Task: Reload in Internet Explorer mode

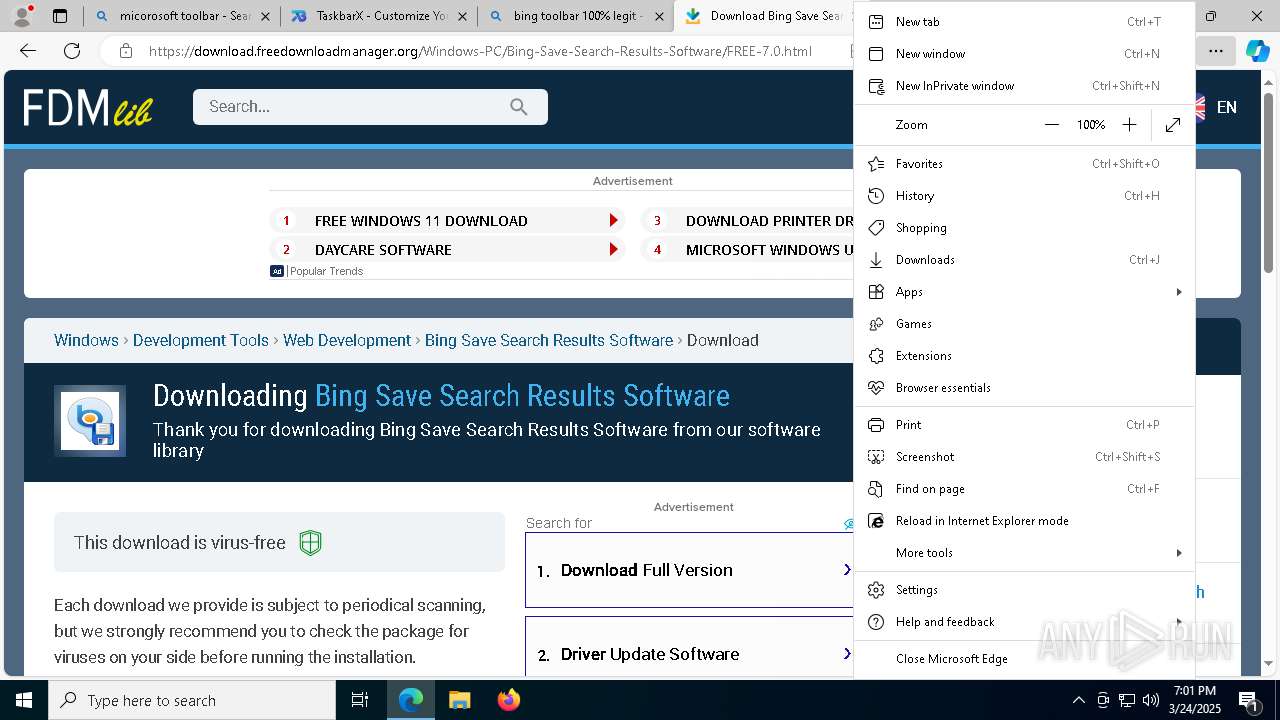Action: [1024, 521]
